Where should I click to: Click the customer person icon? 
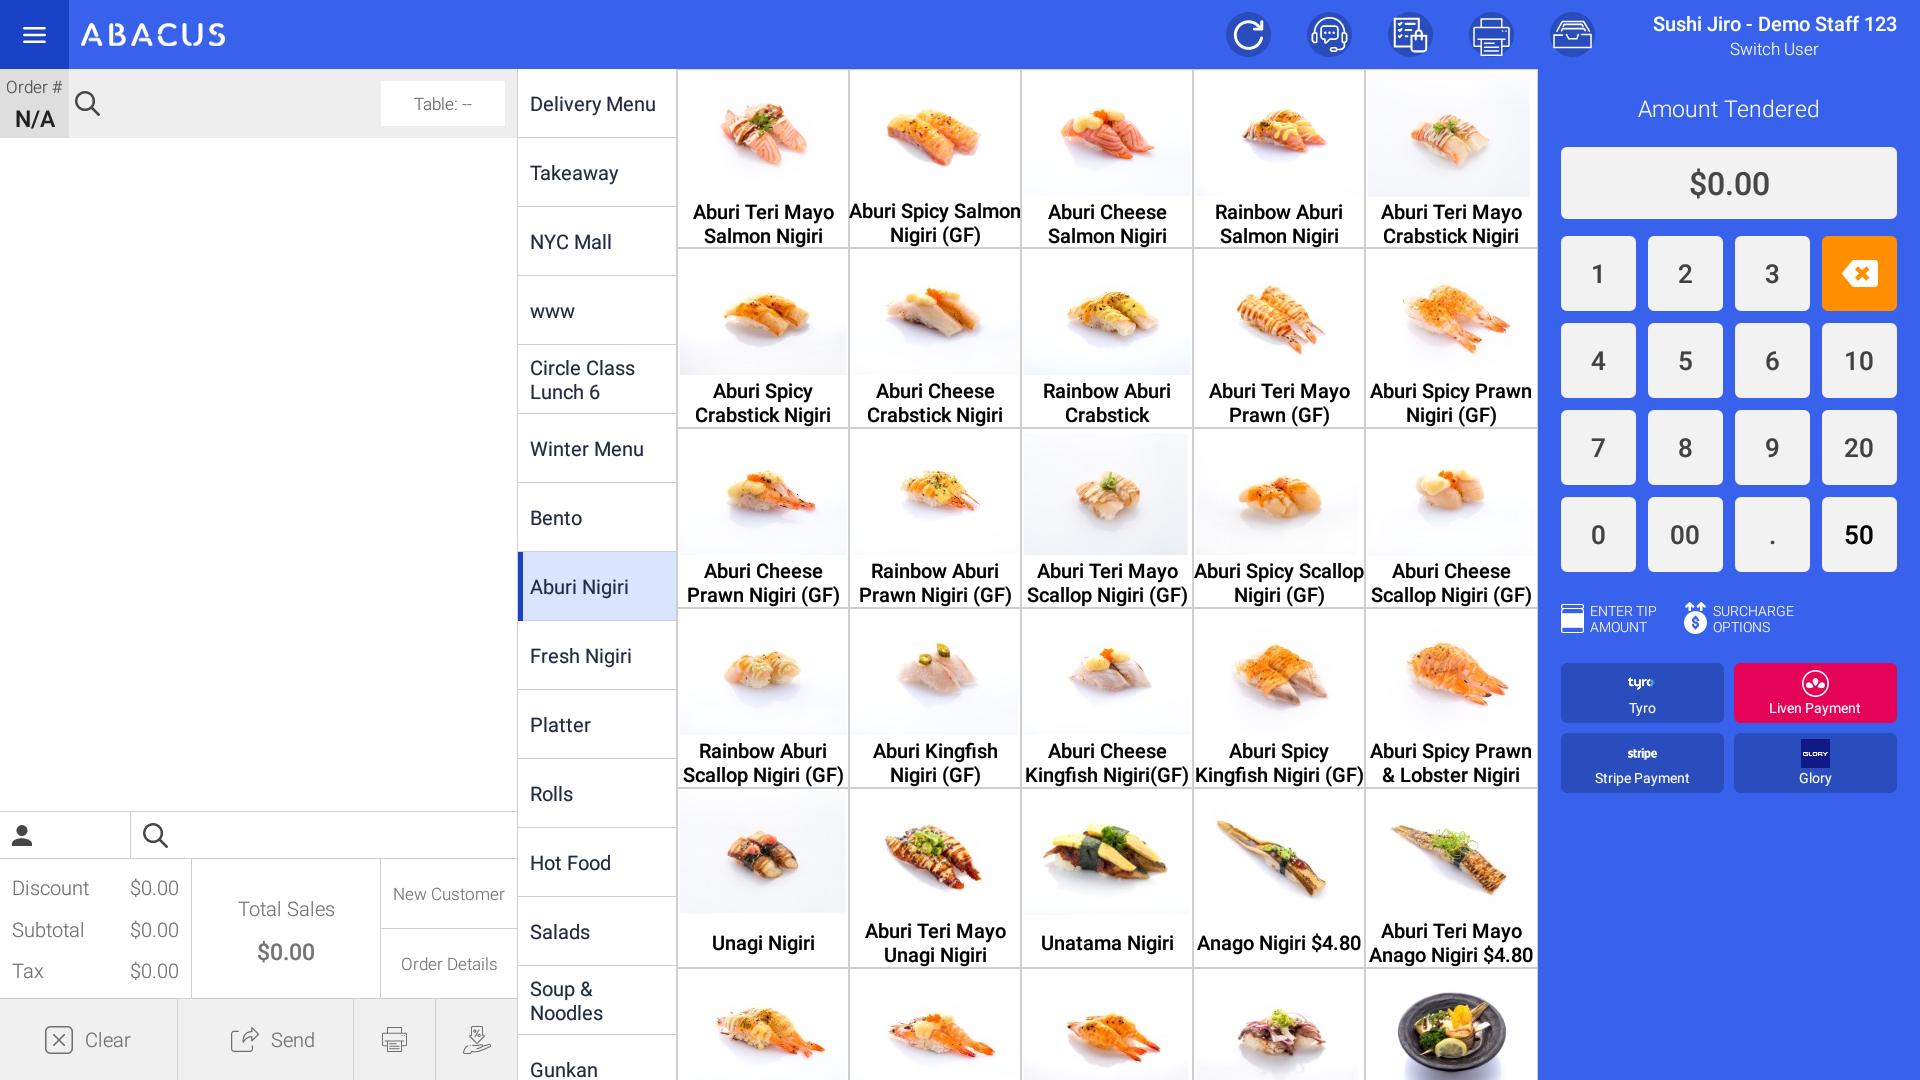pos(22,836)
